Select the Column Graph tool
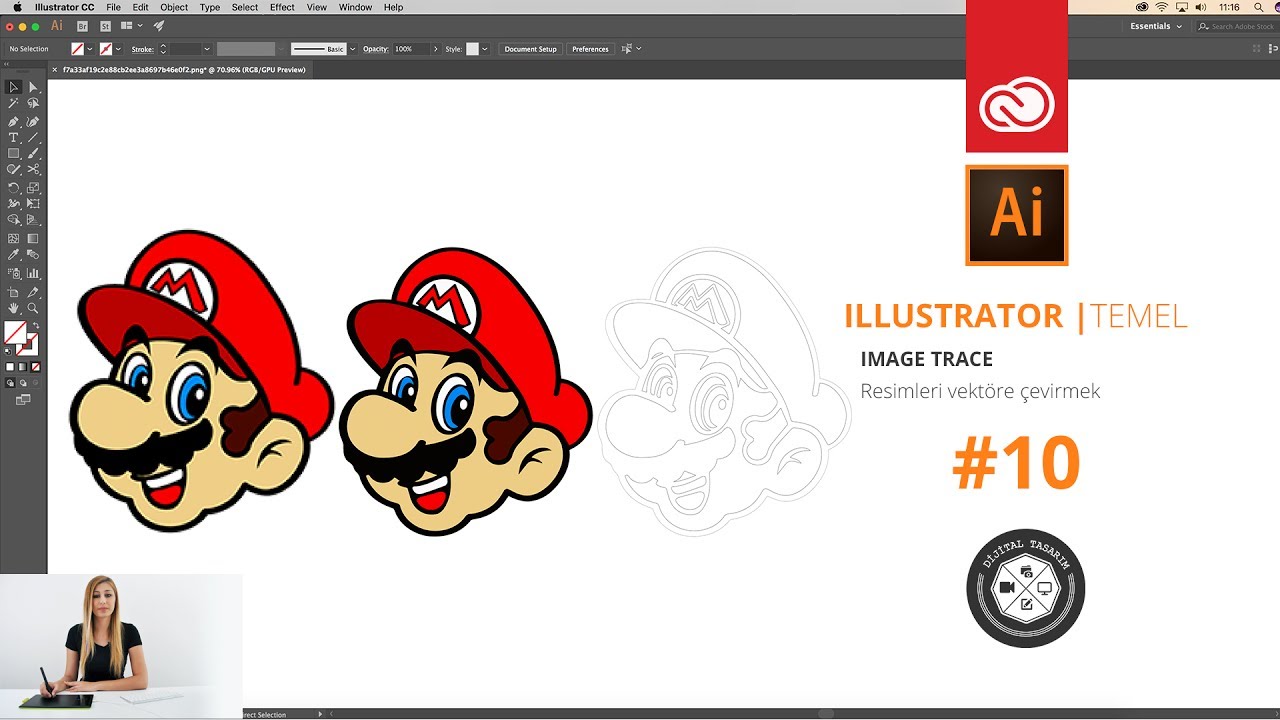Viewport: 1280px width, 720px height. click(x=33, y=273)
